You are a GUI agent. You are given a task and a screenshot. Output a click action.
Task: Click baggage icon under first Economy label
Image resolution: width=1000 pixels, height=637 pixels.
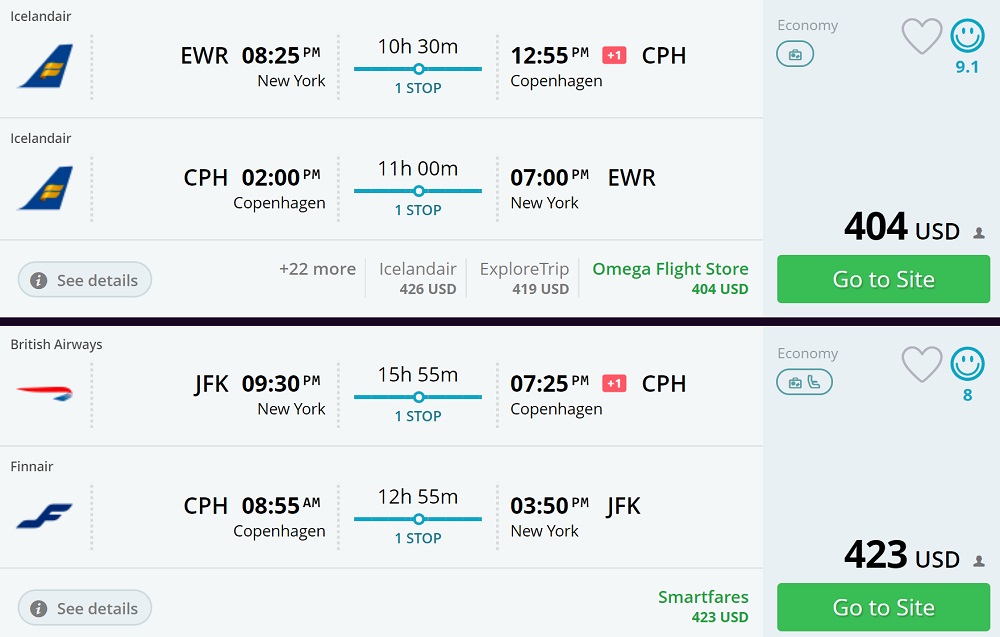point(795,55)
